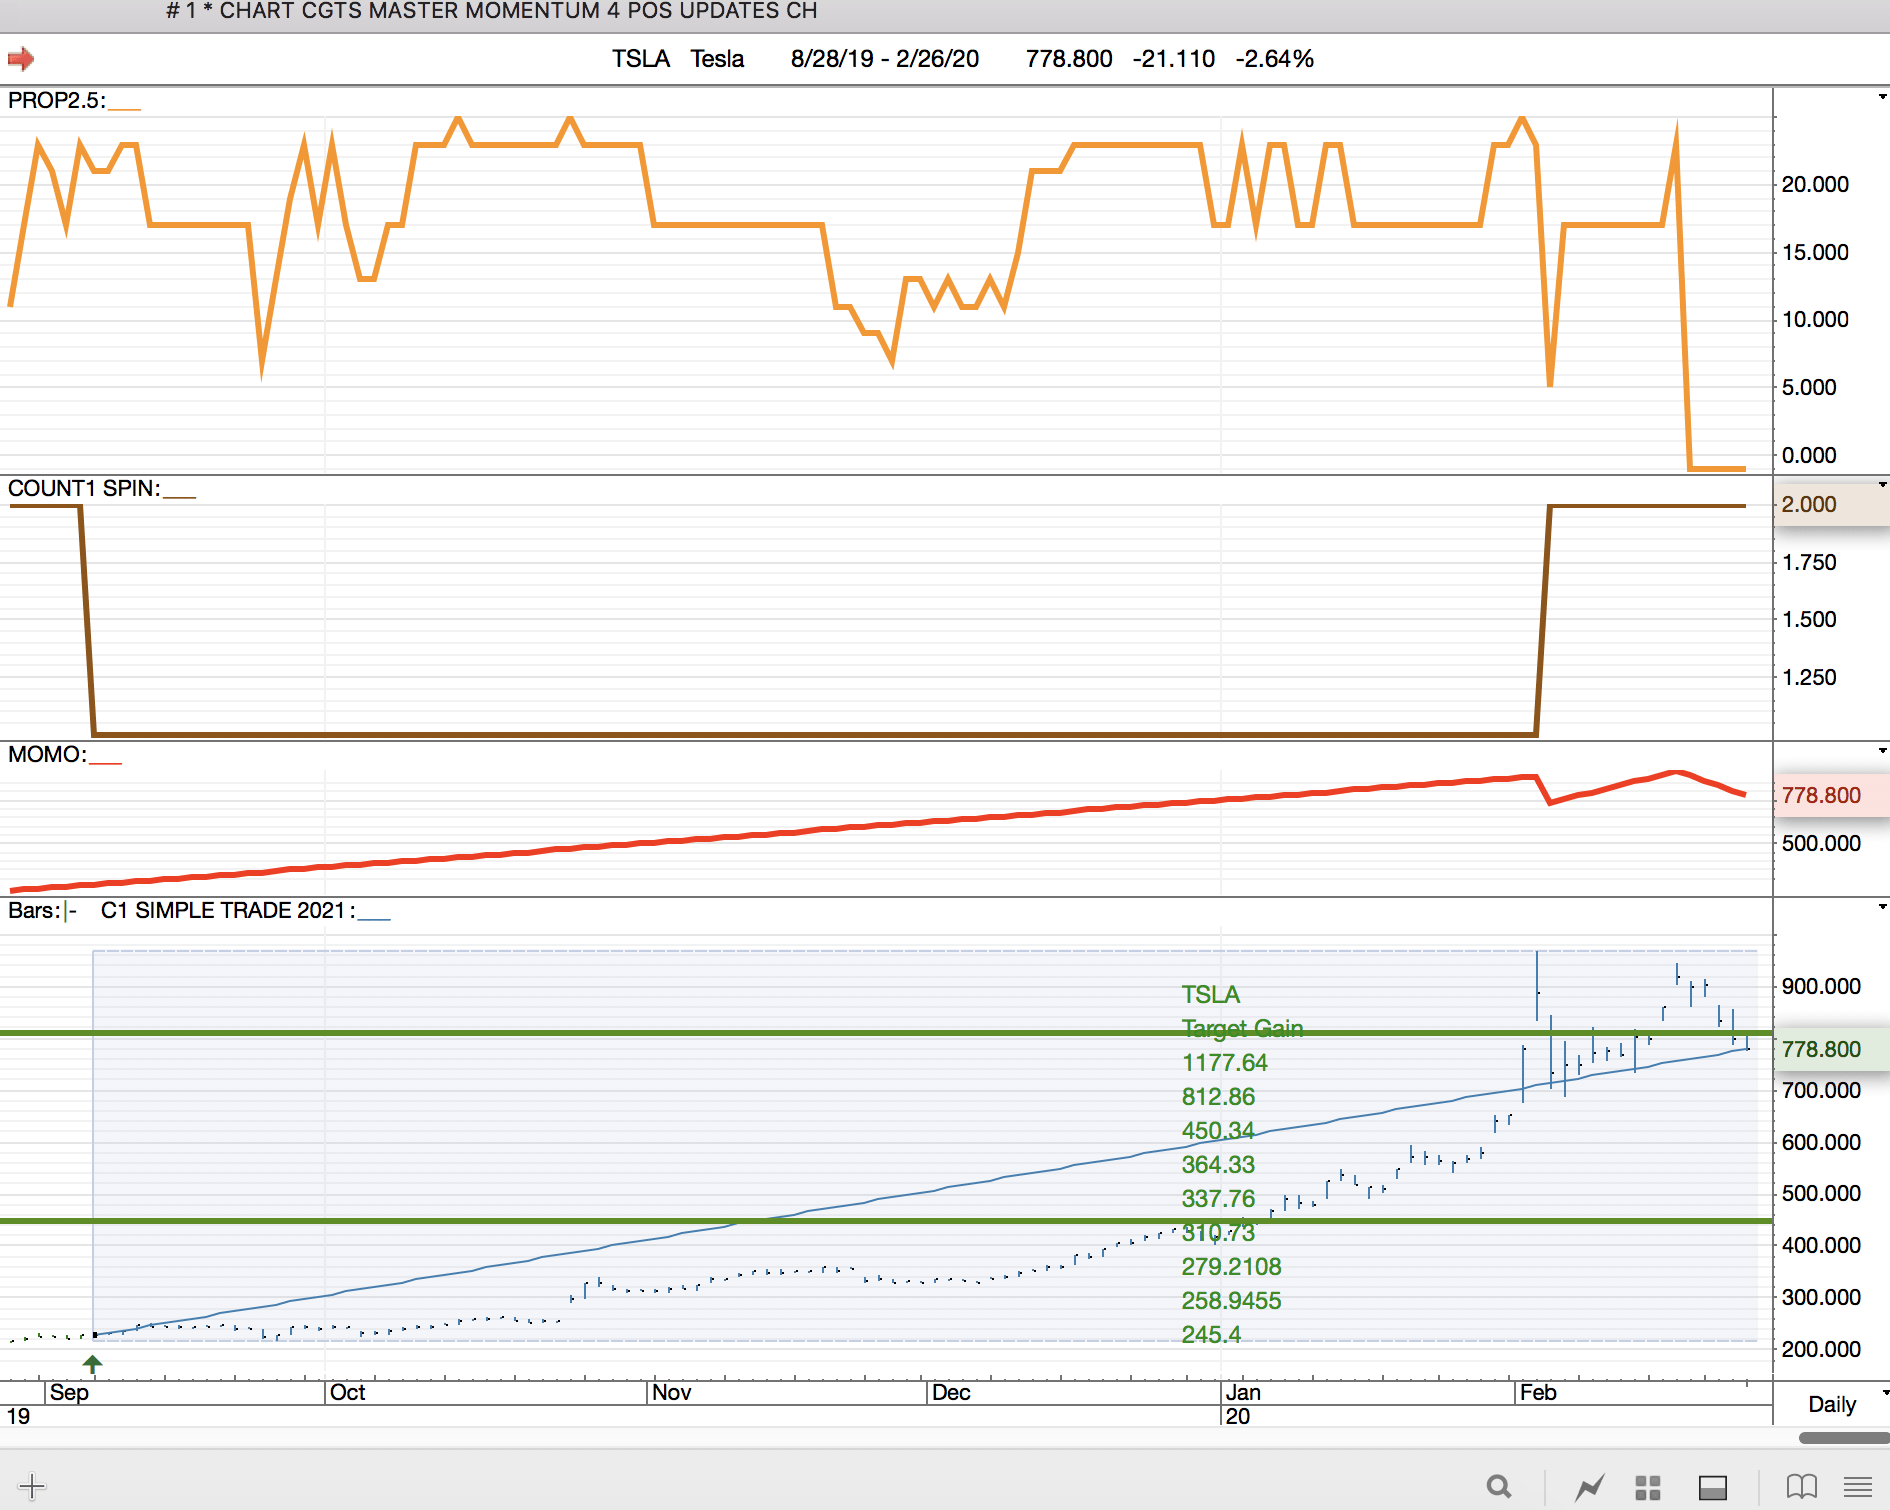Screen dimensions: 1890x1510
Task: Expand the Bars price pane menu arrow
Action: pyautogui.click(x=1882, y=907)
